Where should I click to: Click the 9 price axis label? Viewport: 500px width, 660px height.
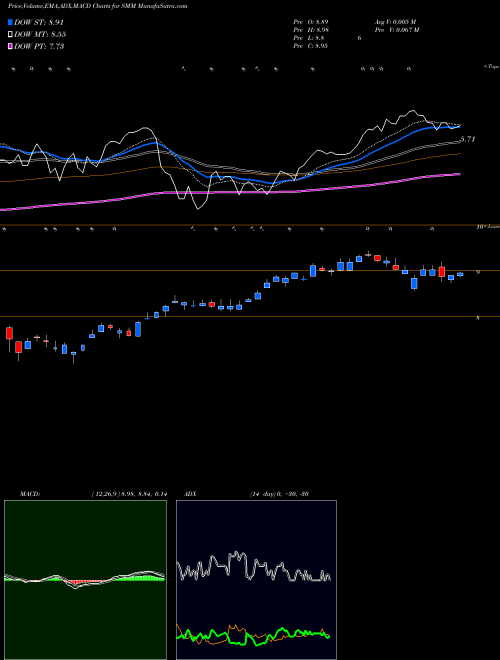click(478, 272)
